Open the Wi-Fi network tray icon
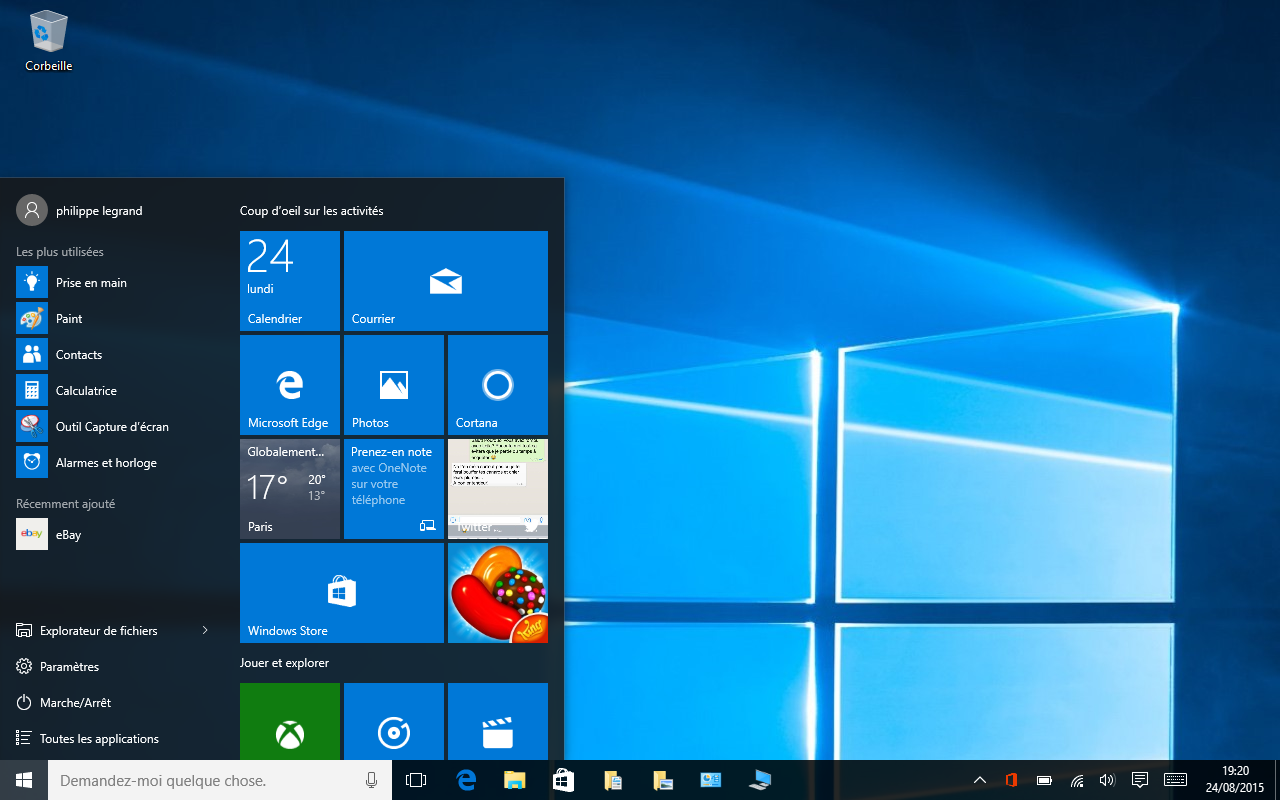The width and height of the screenshot is (1280, 800). point(1076,780)
